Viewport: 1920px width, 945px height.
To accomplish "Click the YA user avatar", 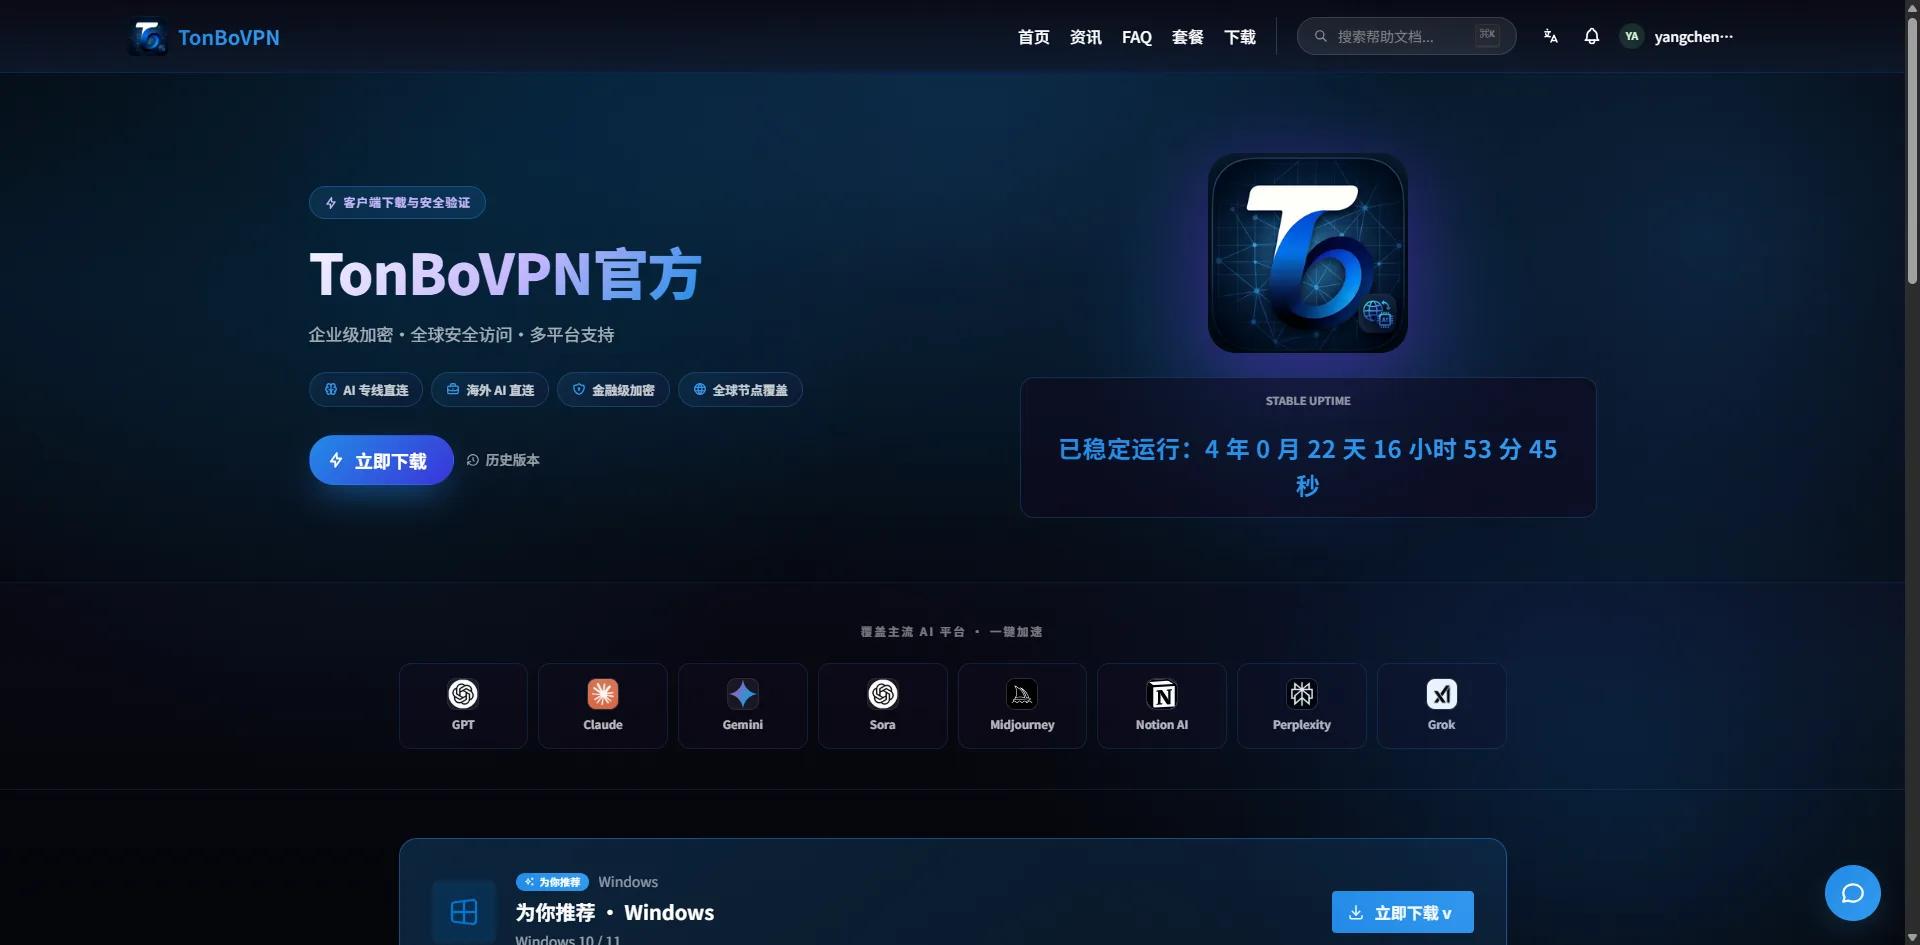I will pyautogui.click(x=1631, y=36).
